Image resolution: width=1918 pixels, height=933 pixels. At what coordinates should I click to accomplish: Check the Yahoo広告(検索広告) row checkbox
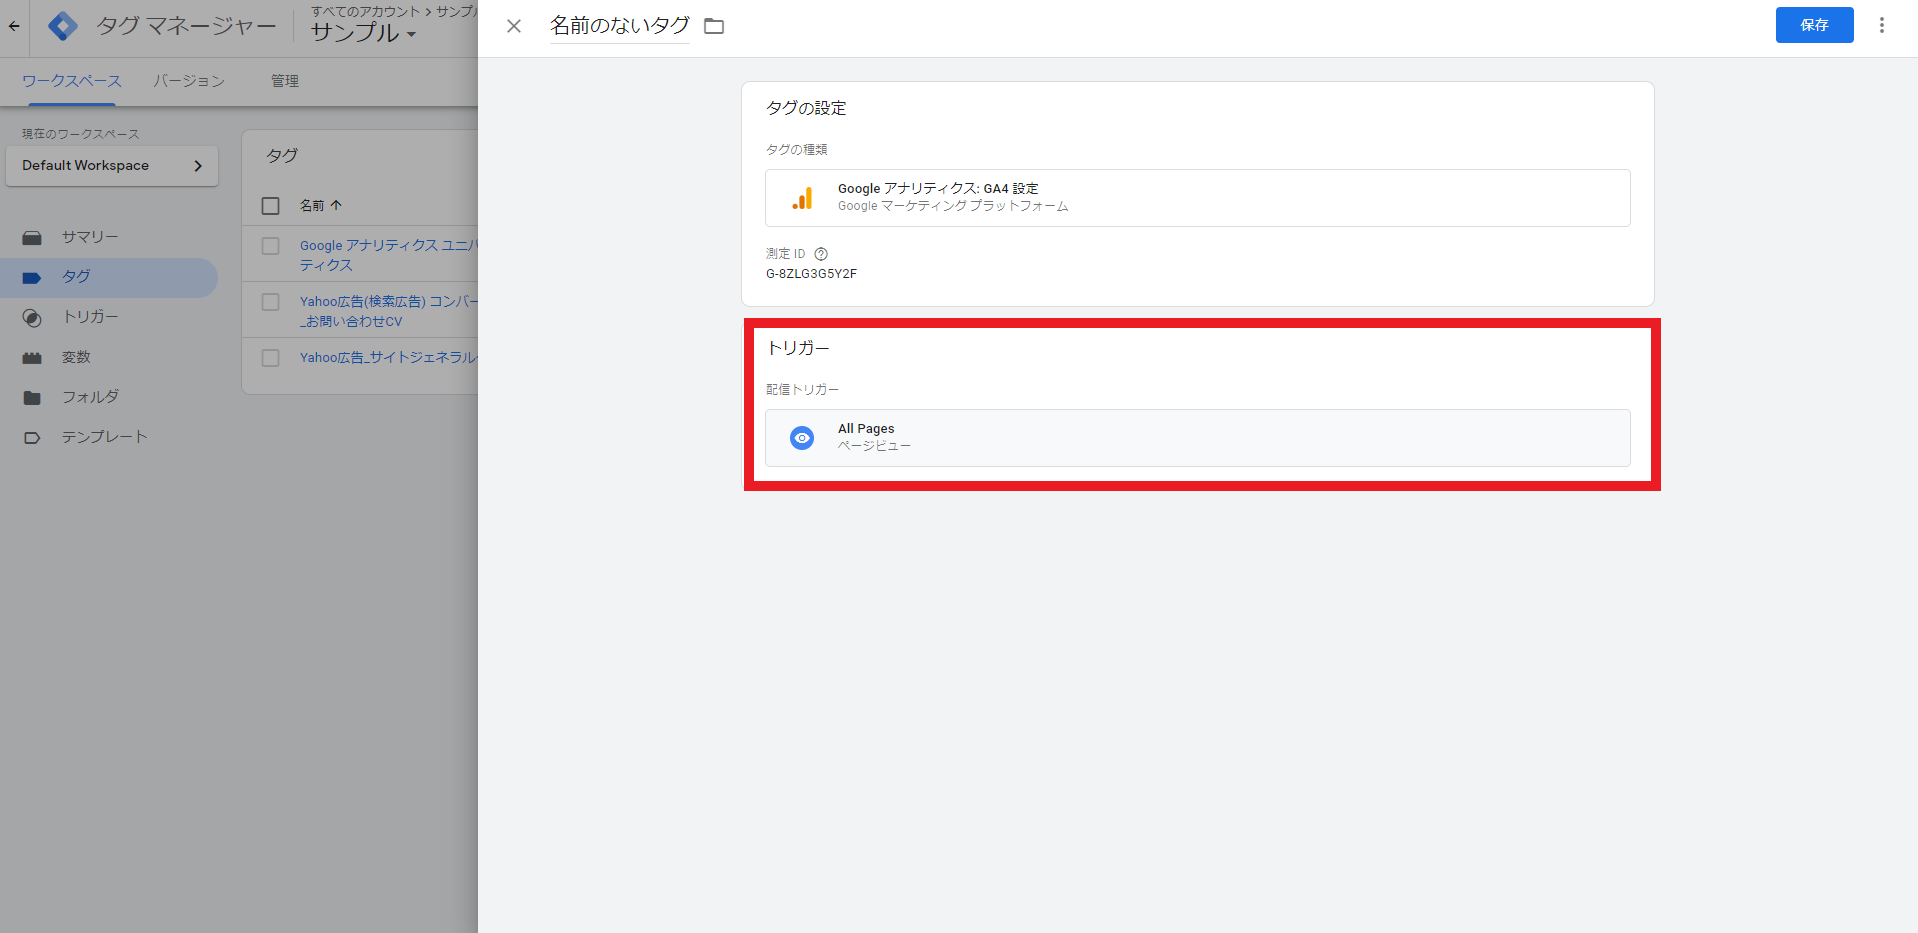click(270, 302)
